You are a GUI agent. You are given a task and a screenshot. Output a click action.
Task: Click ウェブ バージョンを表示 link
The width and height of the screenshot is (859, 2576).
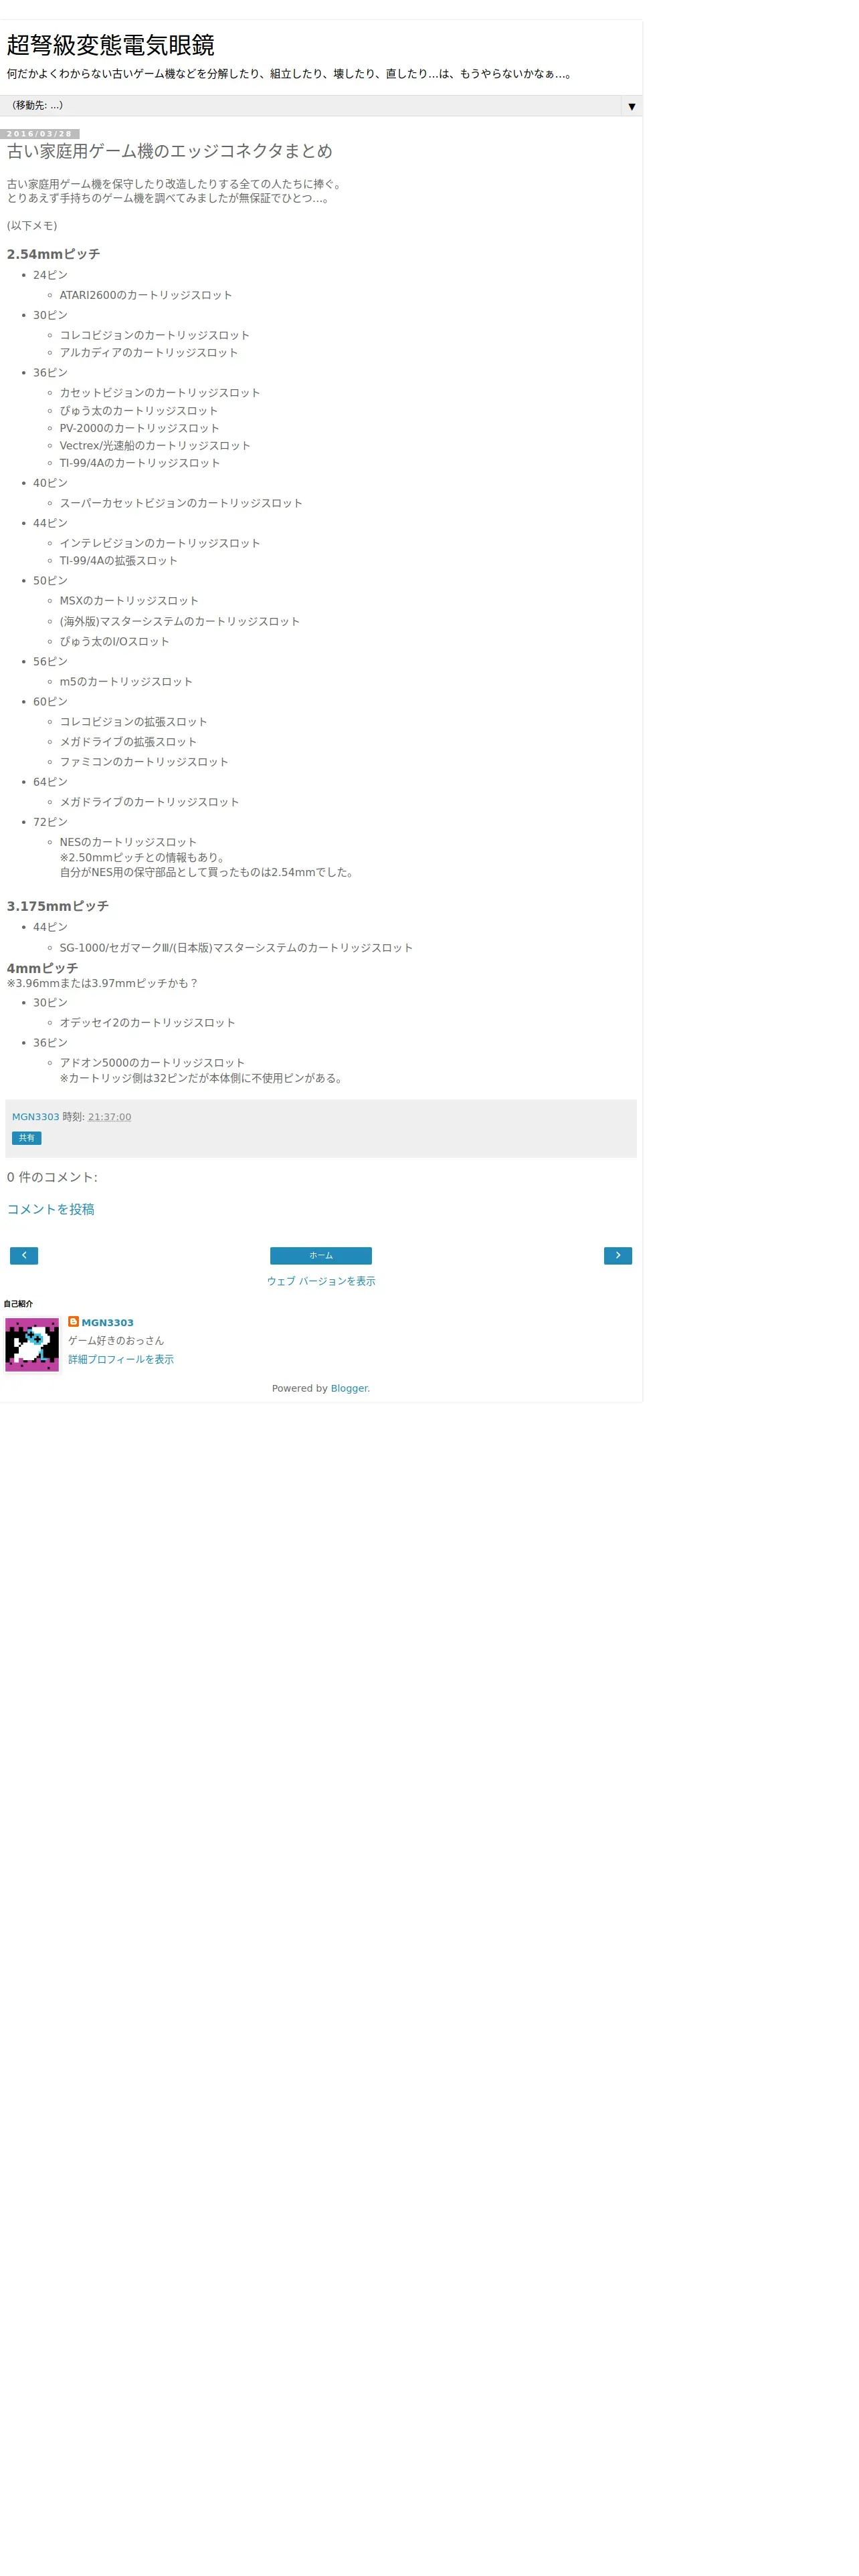(x=321, y=1281)
